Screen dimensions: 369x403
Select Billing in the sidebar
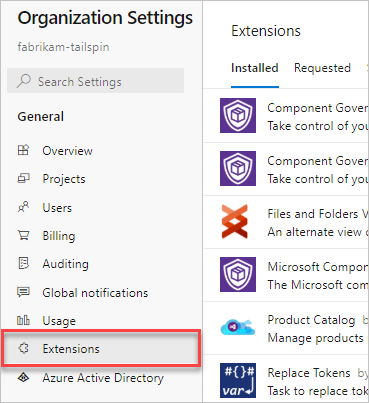[59, 236]
